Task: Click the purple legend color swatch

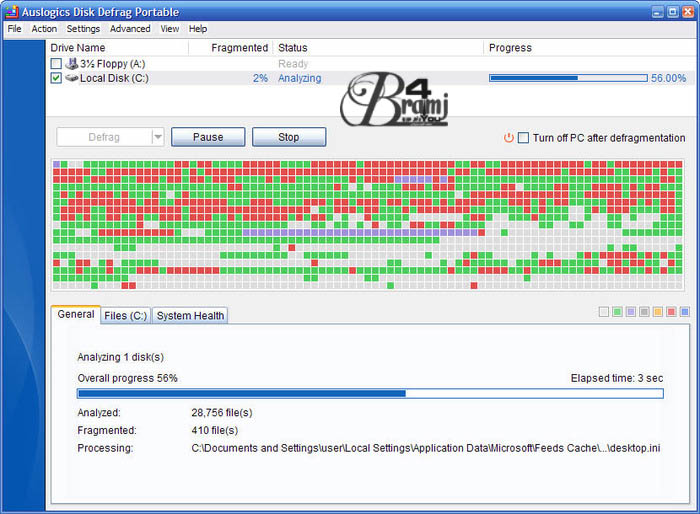Action: 630,312
